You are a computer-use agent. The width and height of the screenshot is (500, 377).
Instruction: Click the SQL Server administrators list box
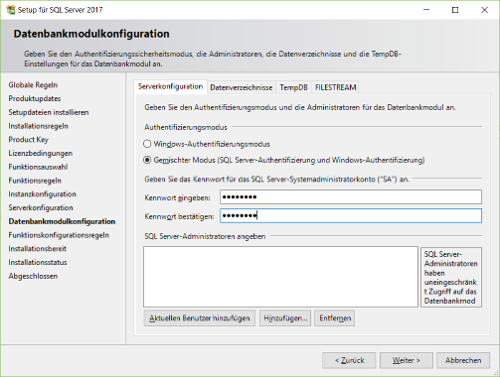pos(281,277)
